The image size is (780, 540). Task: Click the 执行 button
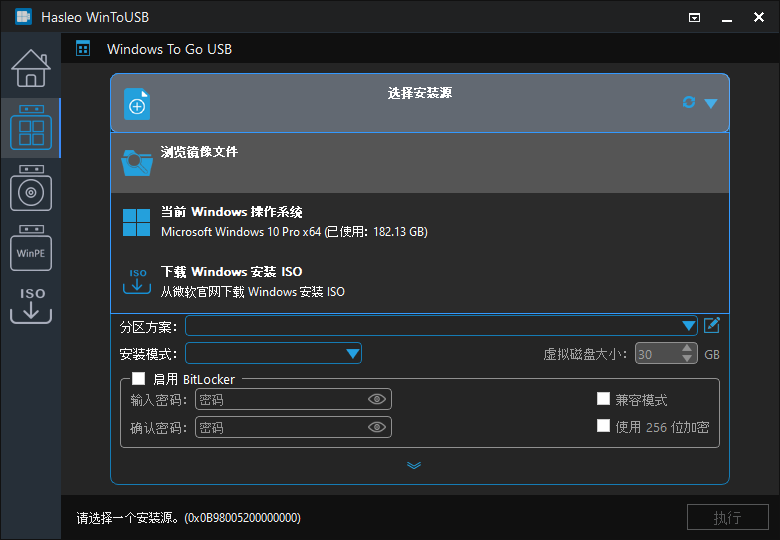pyautogui.click(x=727, y=517)
